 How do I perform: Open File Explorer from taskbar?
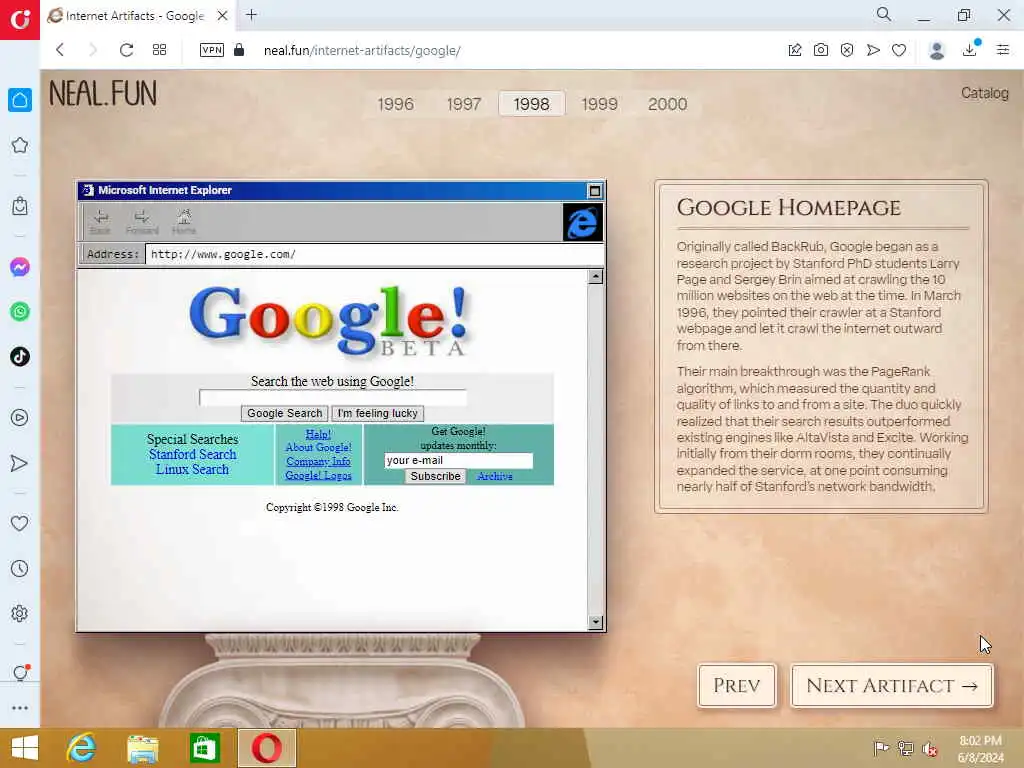(142, 748)
